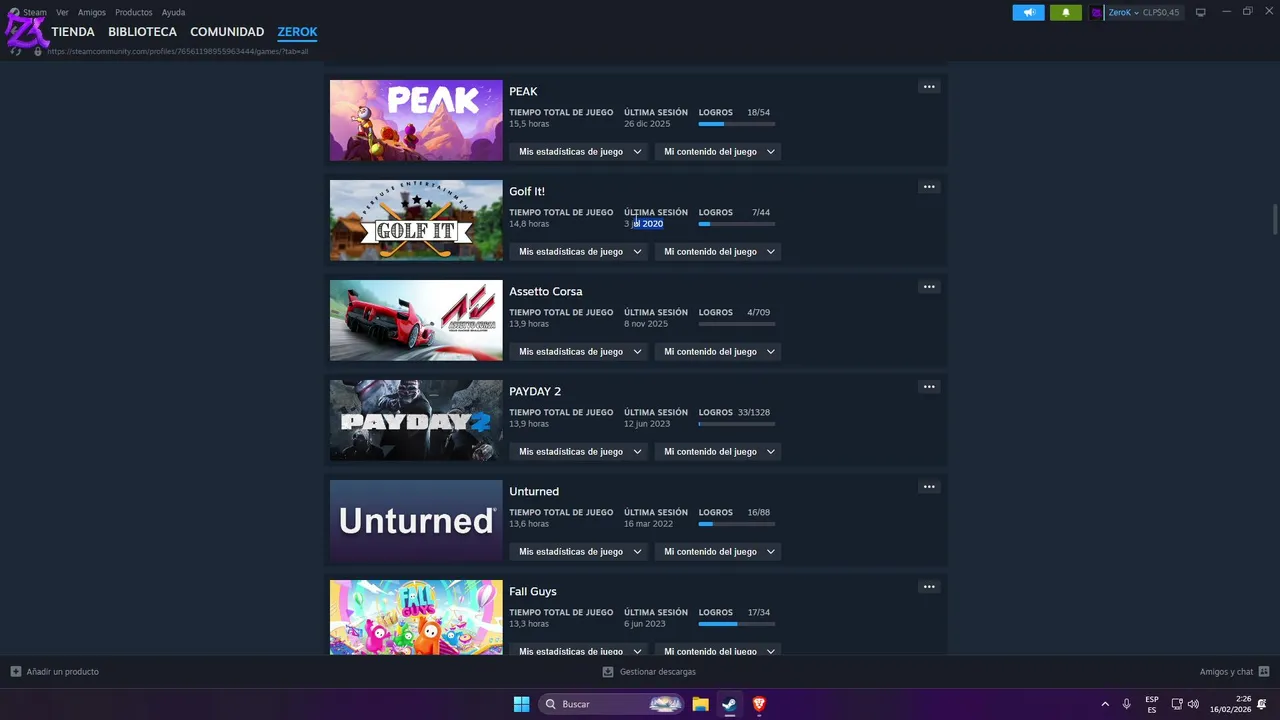This screenshot has height=720, width=1280.
Task: Open options menu for Golf It!
Action: 929,187
